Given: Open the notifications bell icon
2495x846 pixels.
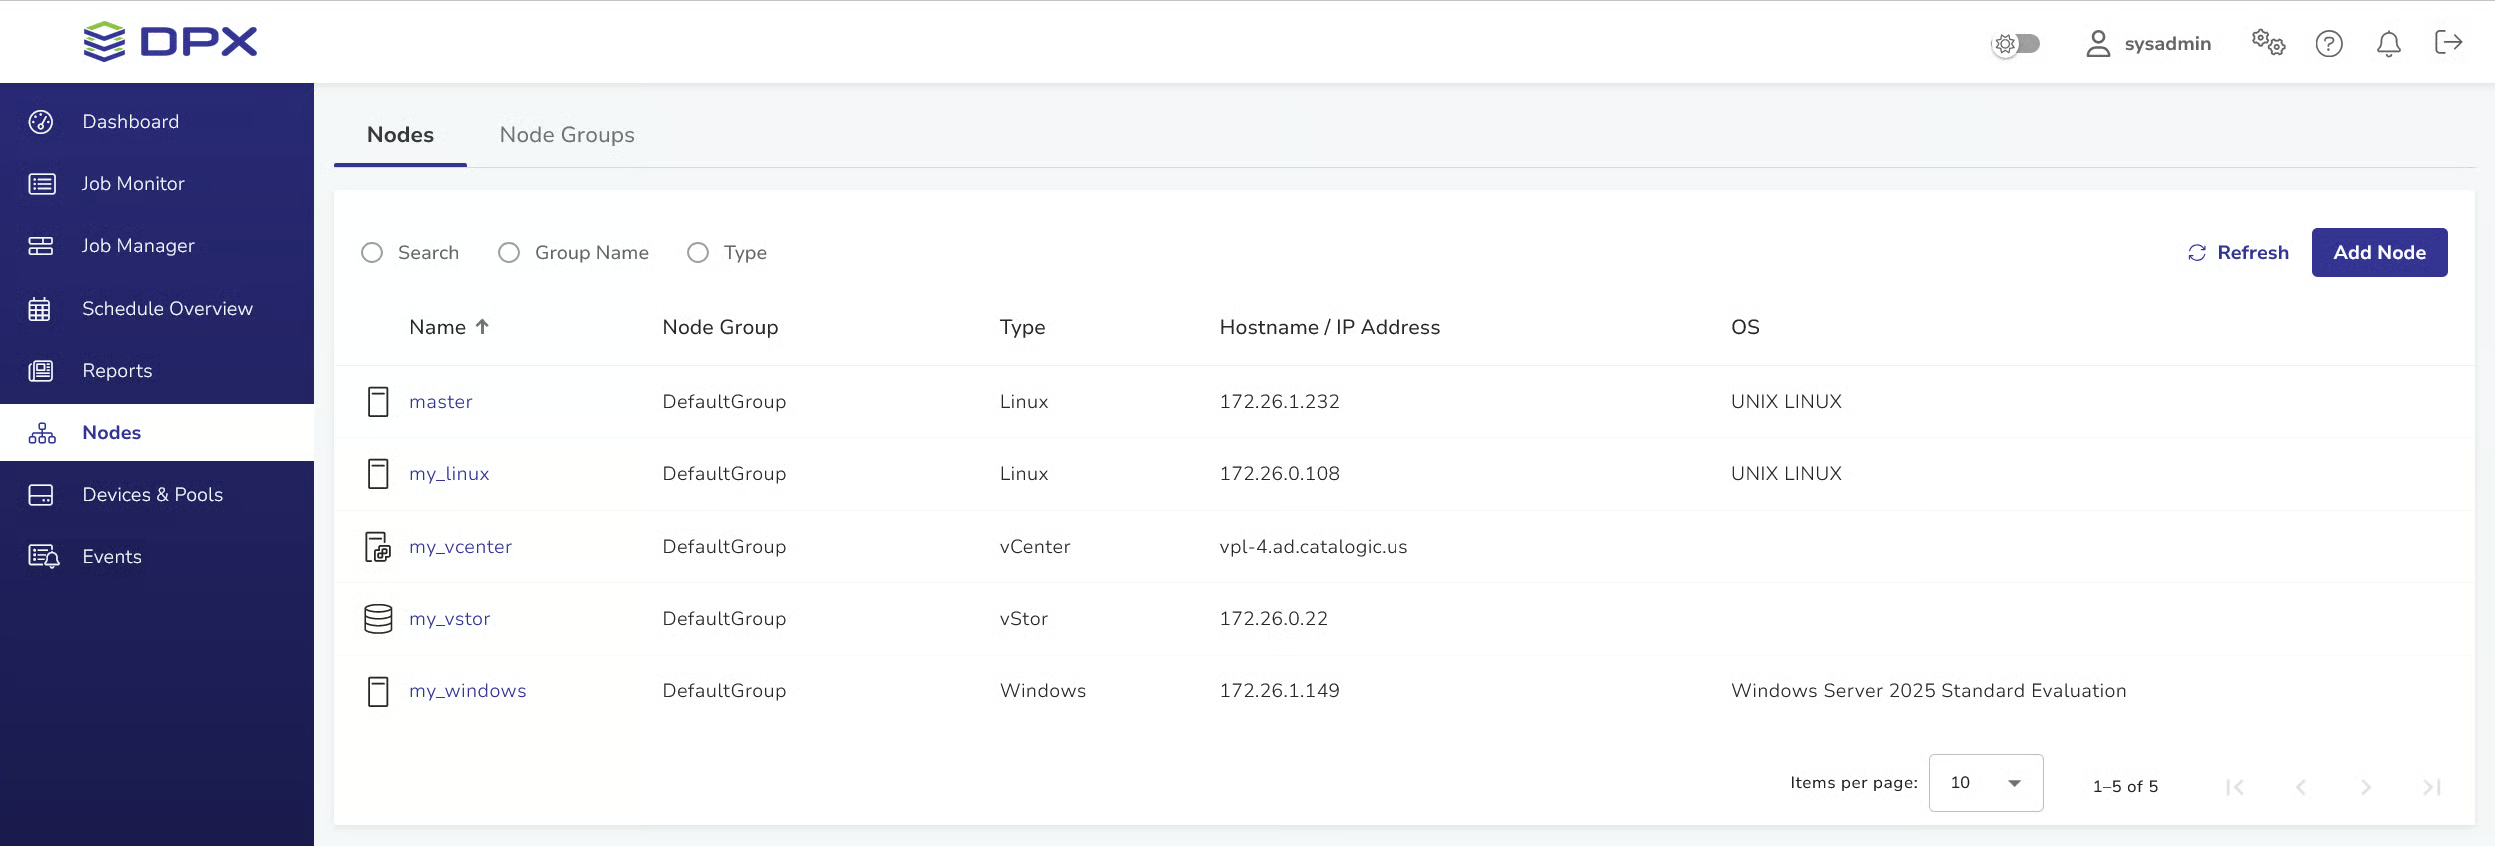Looking at the screenshot, I should coord(2389,44).
